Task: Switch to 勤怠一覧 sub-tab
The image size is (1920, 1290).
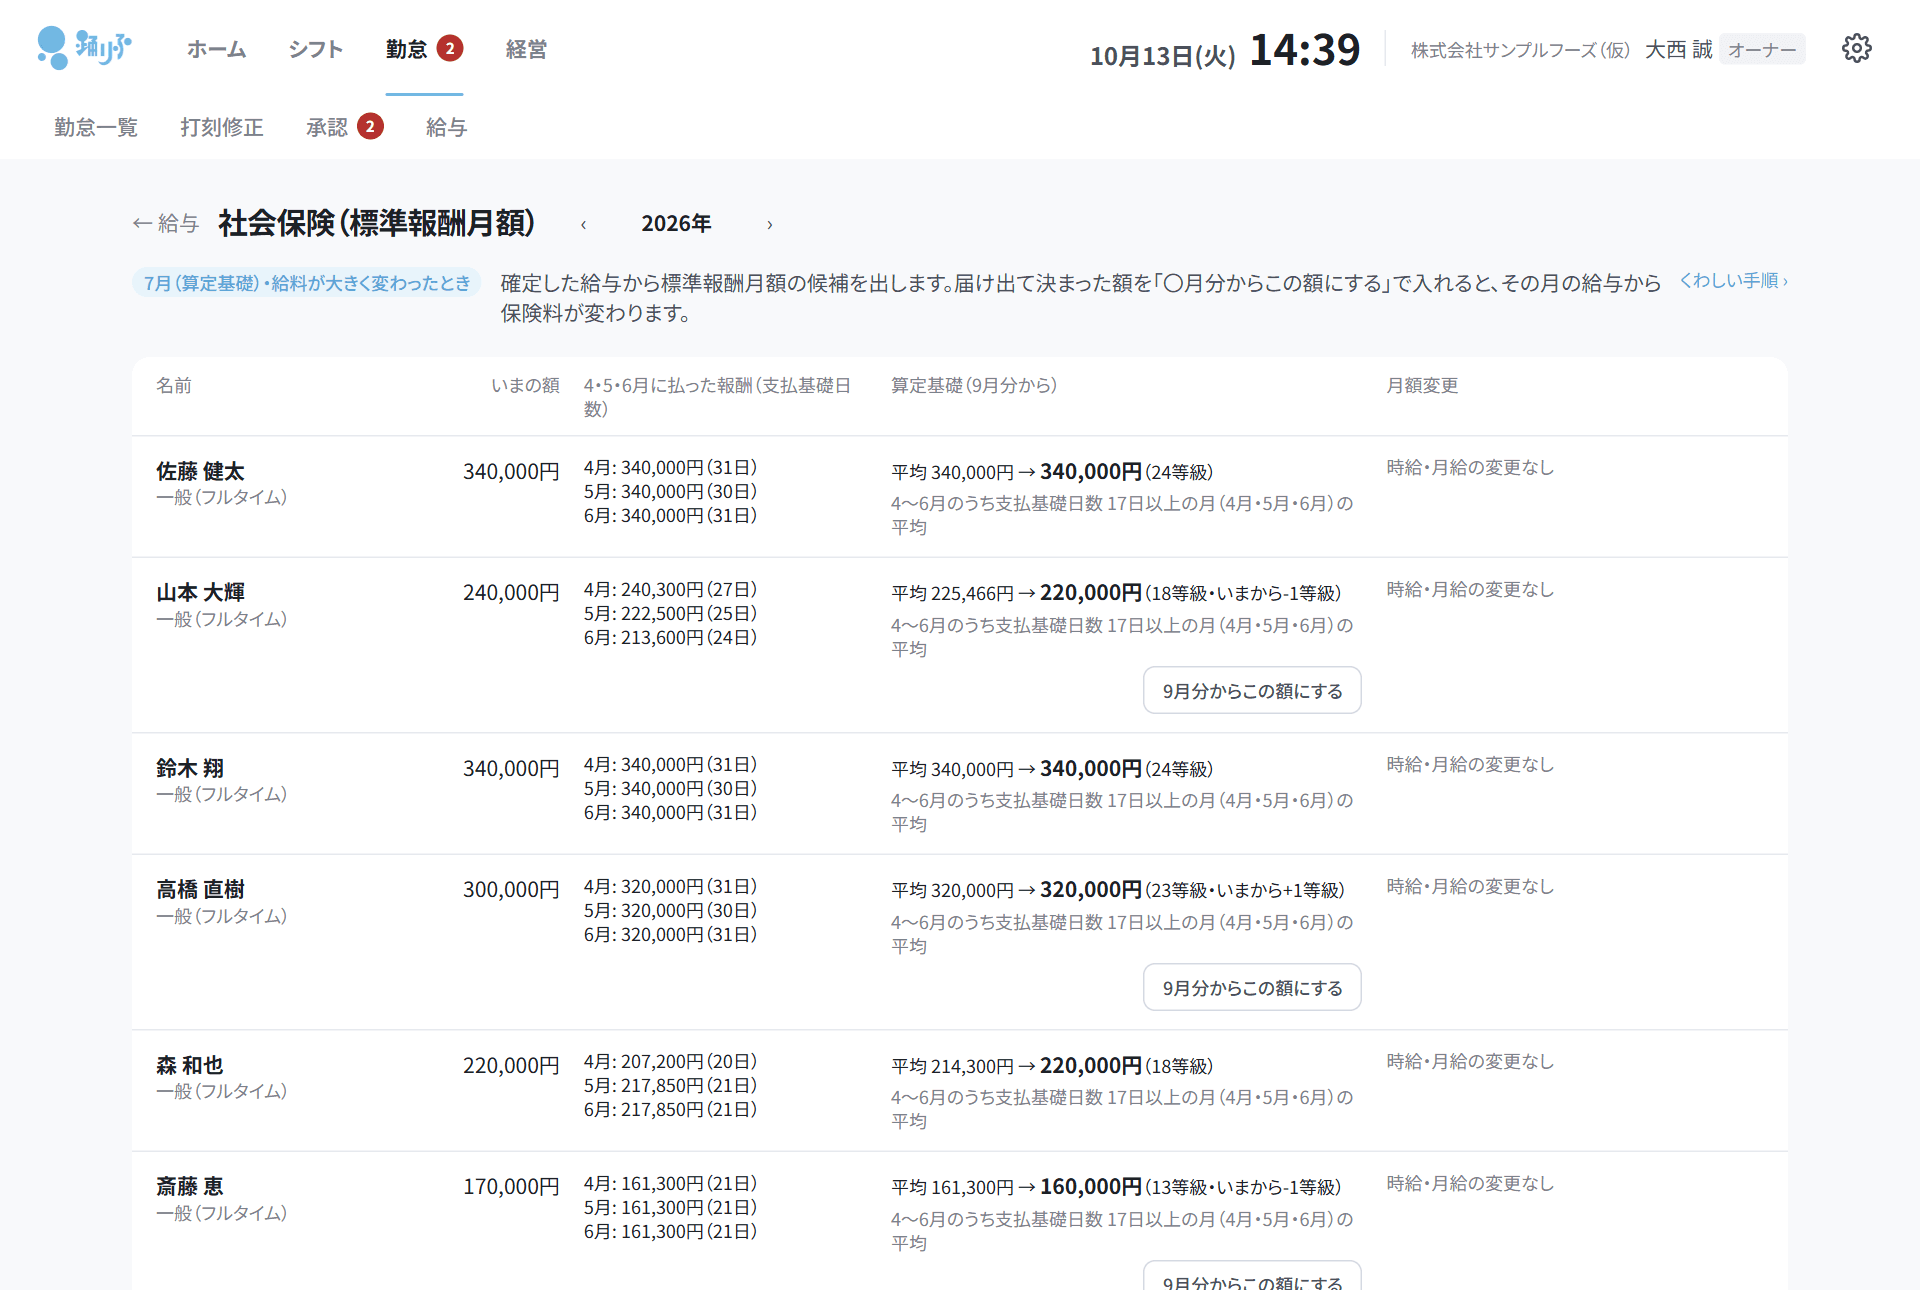Action: [96, 127]
